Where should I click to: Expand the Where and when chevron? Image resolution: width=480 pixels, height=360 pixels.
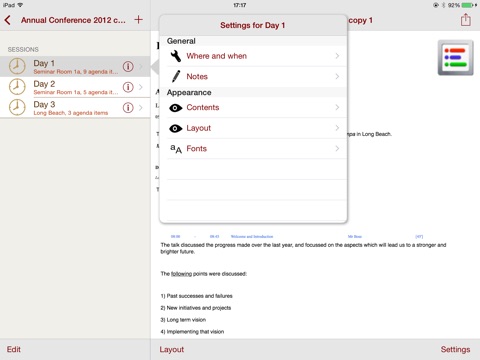click(x=337, y=56)
